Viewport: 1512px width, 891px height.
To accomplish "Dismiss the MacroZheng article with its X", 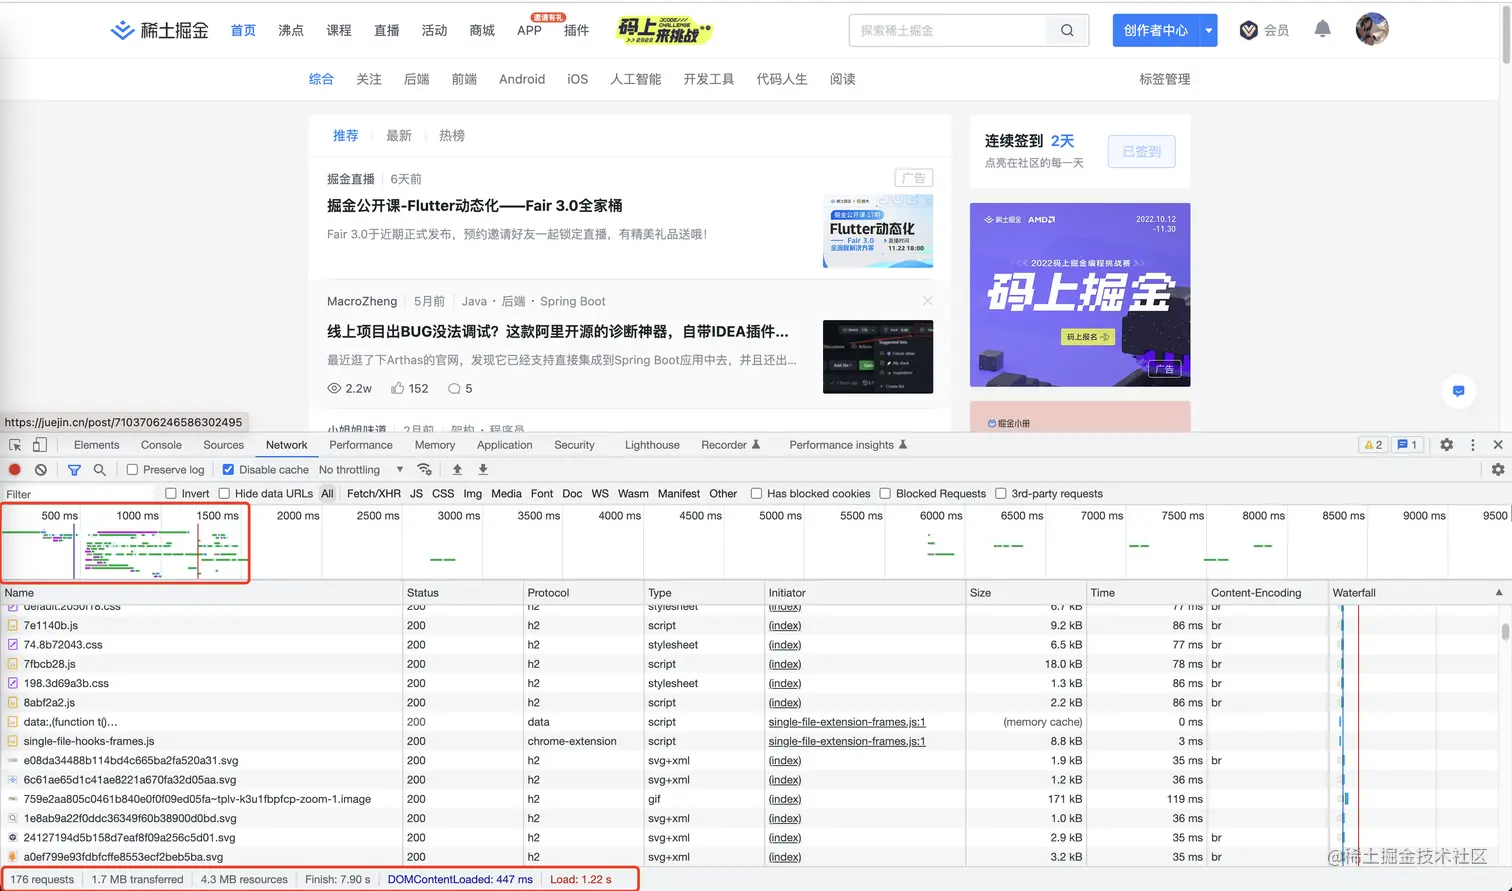I will [927, 301].
